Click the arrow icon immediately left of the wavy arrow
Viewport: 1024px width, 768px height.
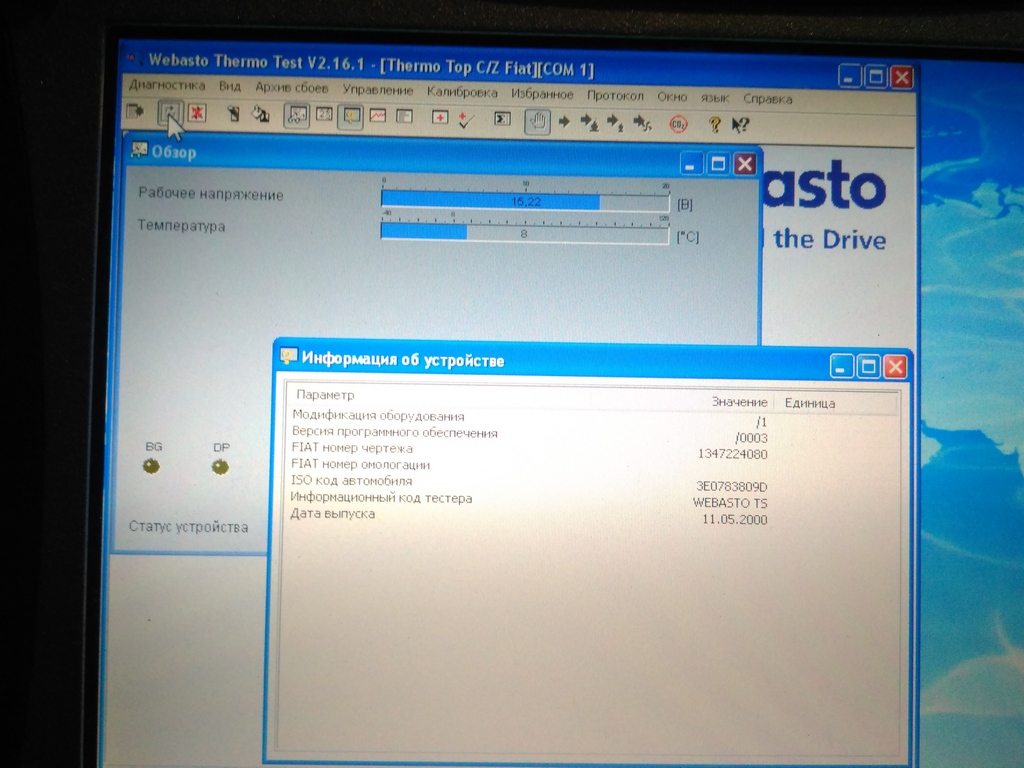615,123
